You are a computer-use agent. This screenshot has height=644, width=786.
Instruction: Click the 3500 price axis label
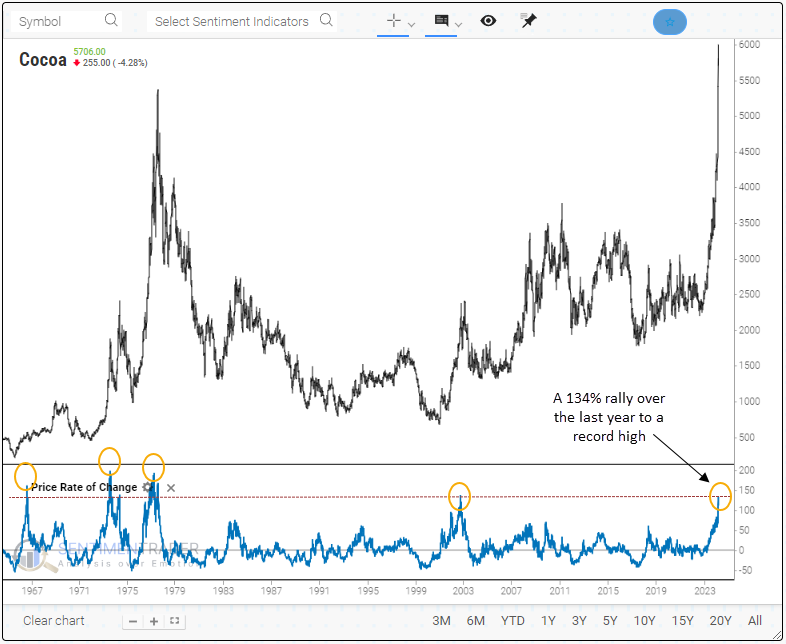coord(749,223)
